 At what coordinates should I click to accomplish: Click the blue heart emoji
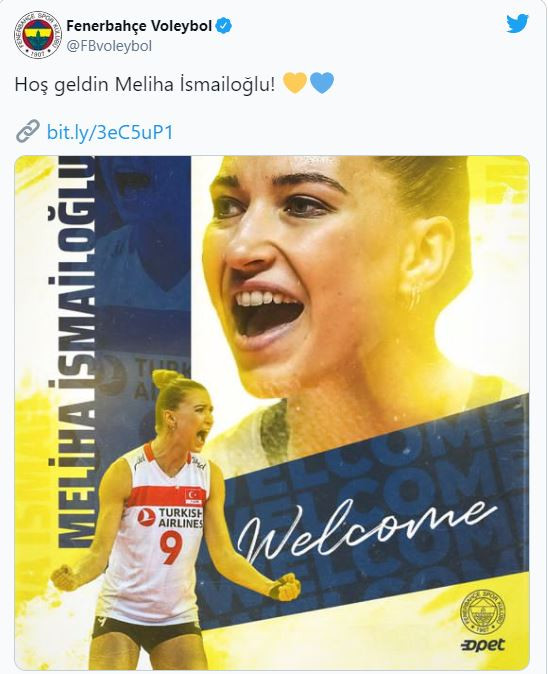pyautogui.click(x=321, y=83)
